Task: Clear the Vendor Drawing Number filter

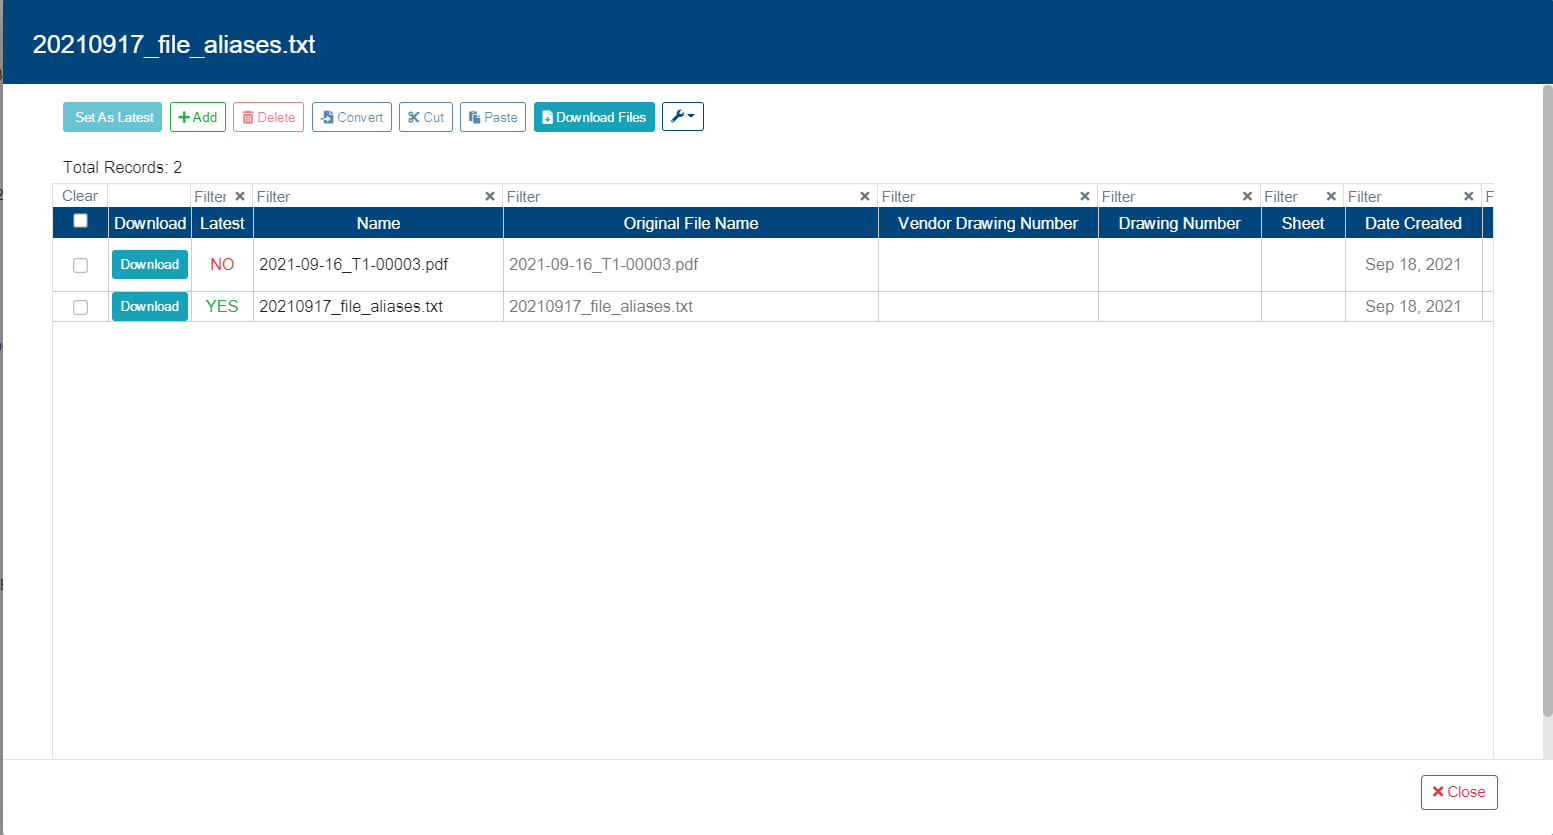Action: 1085,196
